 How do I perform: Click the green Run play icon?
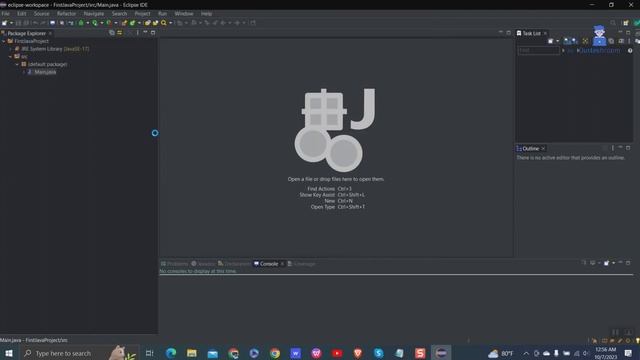[95, 23]
